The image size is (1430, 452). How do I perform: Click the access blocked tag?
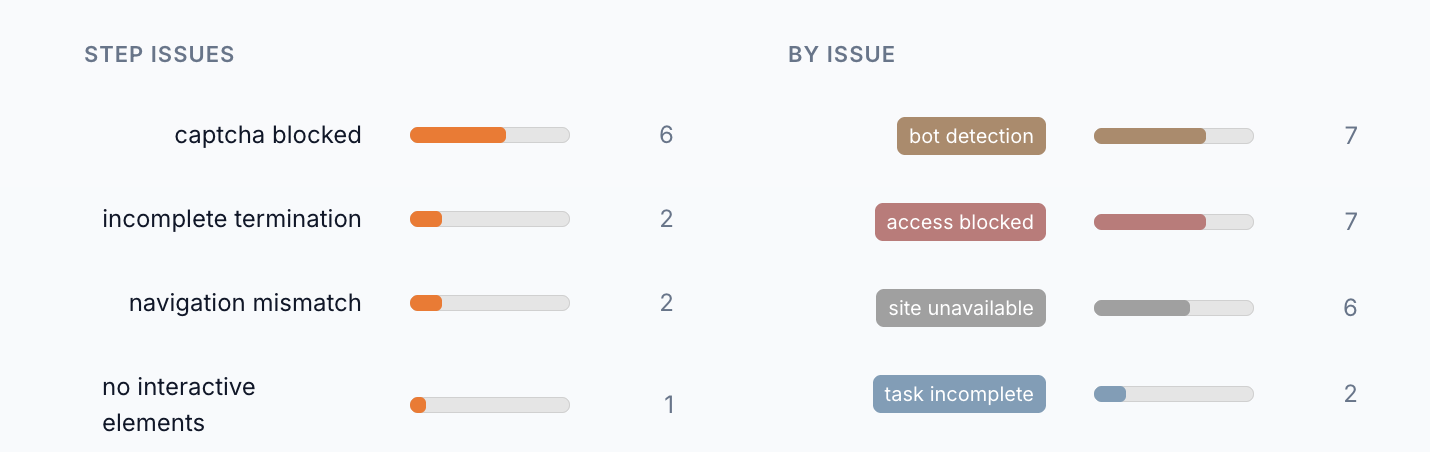(960, 222)
